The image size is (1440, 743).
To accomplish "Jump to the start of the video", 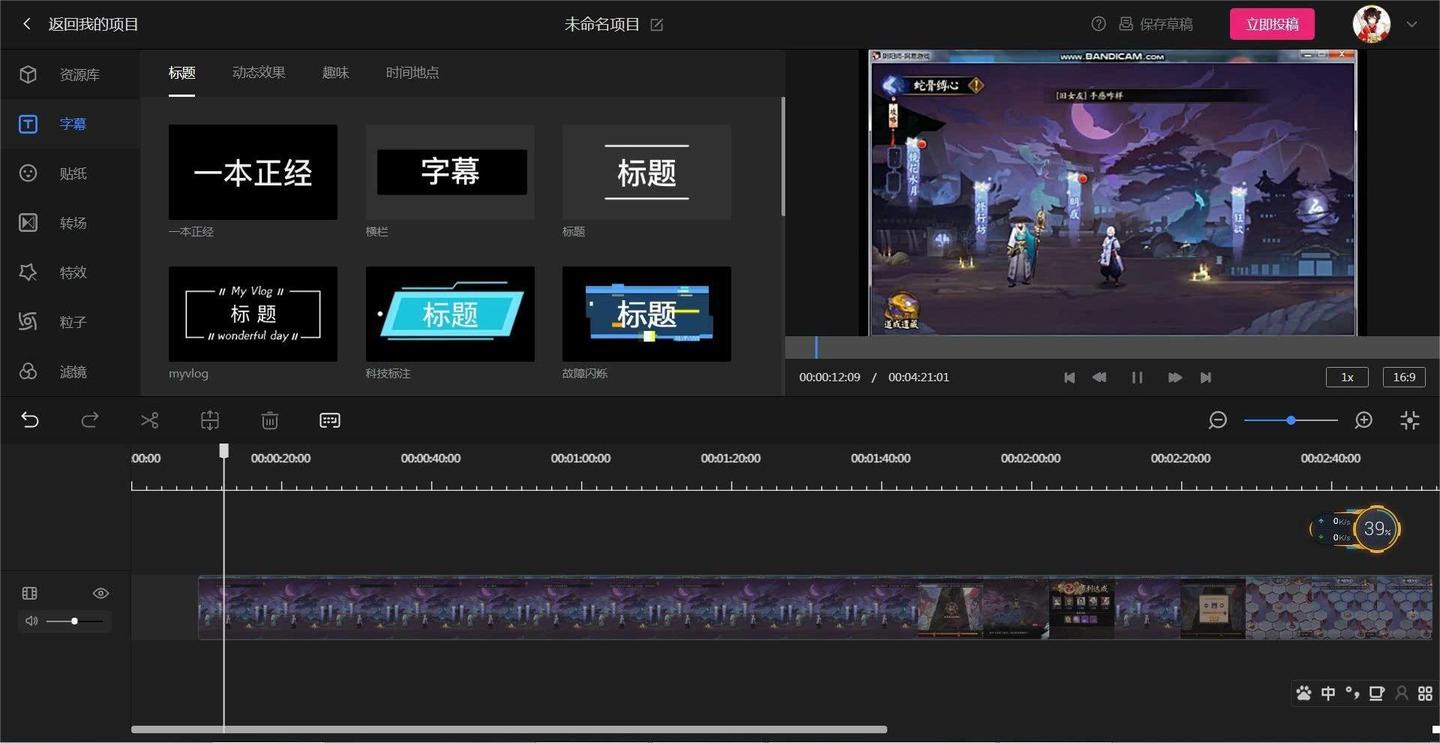I will pyautogui.click(x=1069, y=377).
